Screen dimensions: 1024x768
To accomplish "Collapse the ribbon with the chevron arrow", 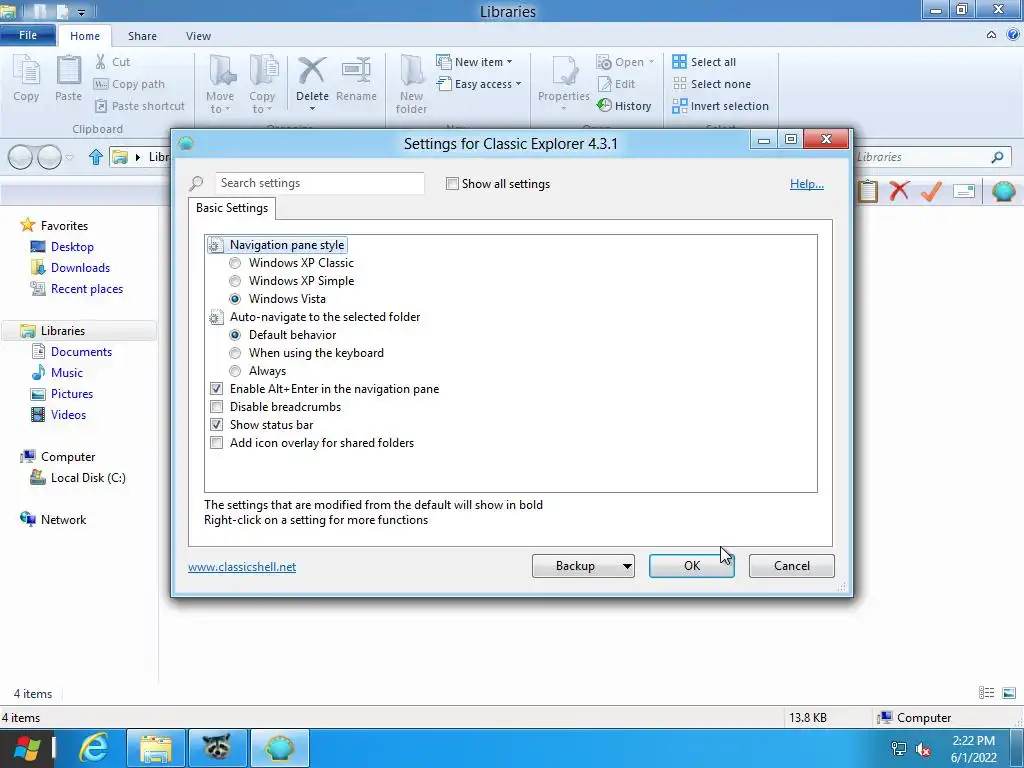I will point(991,35).
